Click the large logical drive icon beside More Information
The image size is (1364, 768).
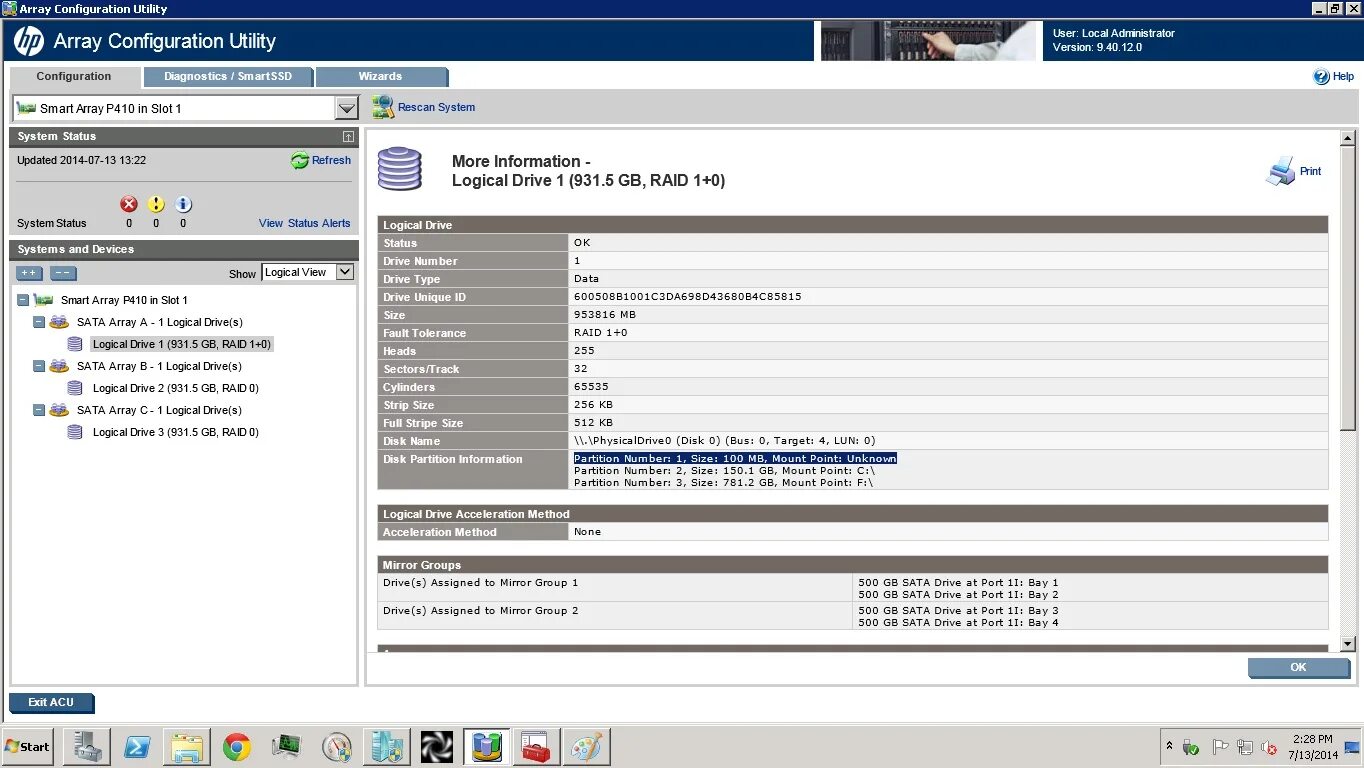[399, 170]
